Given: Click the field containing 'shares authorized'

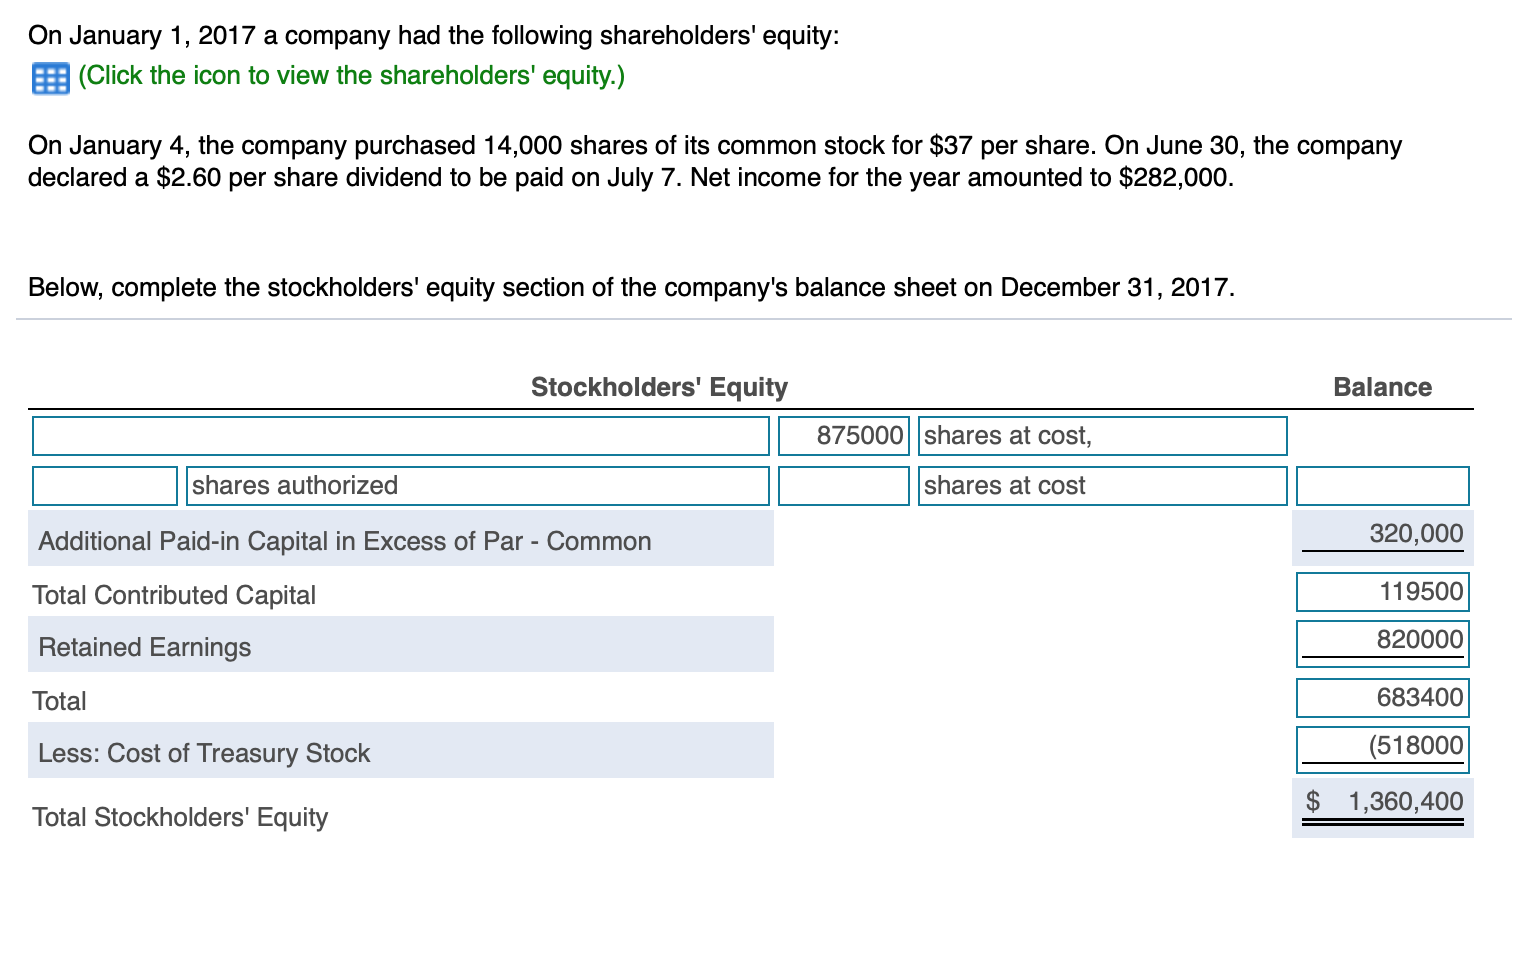Looking at the screenshot, I should pos(477,485).
